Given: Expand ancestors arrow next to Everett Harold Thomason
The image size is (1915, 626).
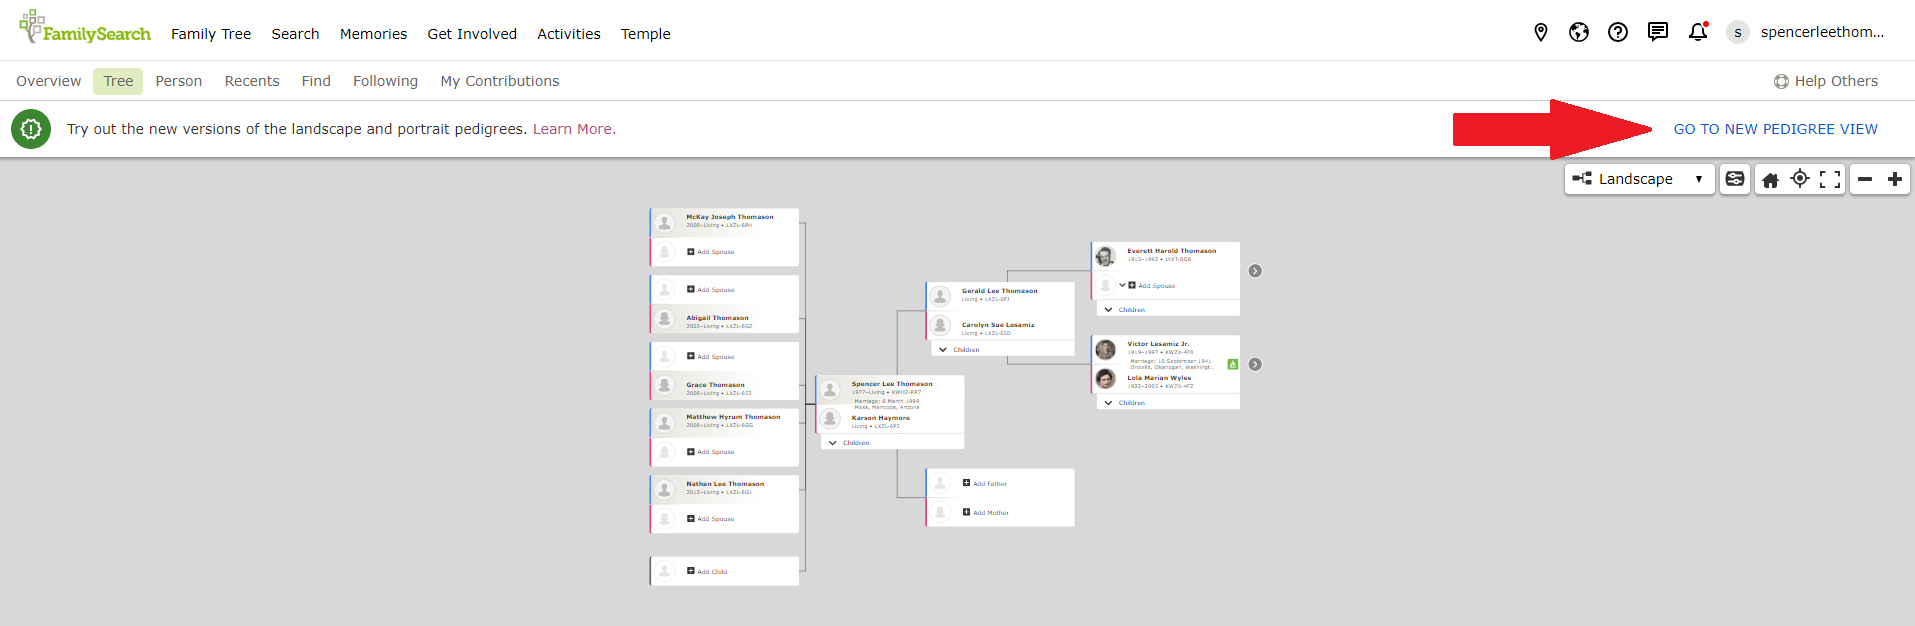Looking at the screenshot, I should [x=1255, y=271].
